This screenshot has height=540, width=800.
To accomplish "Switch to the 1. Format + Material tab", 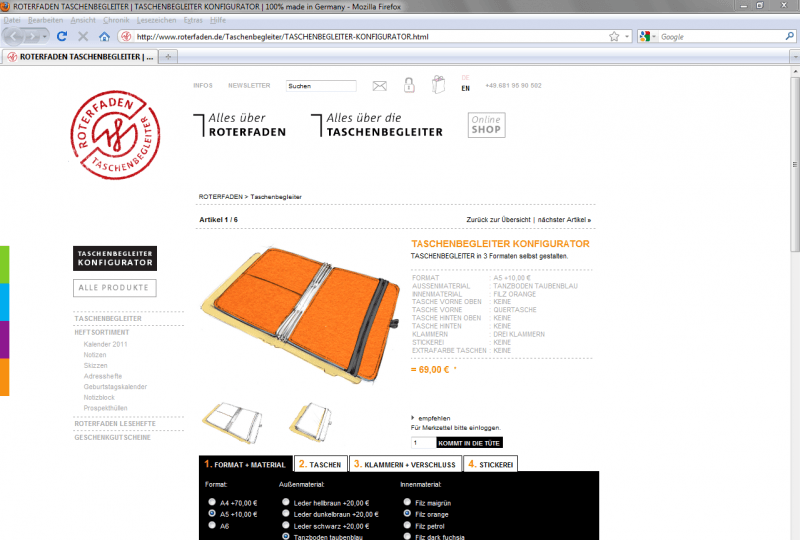I will [245, 464].
